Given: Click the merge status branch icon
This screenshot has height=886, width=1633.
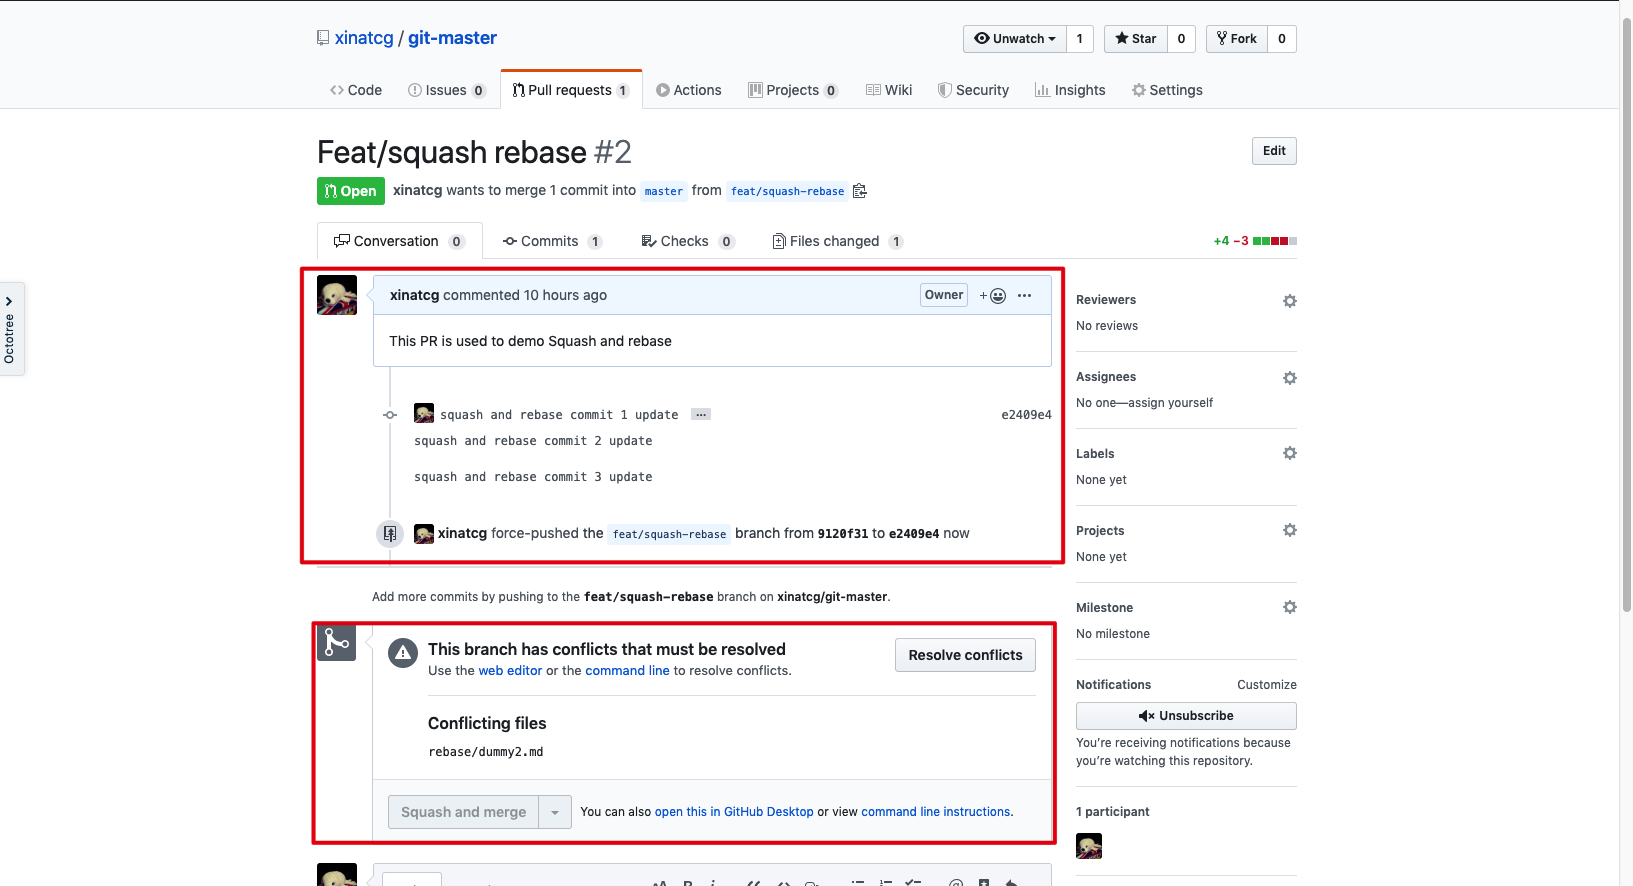Looking at the screenshot, I should [x=337, y=641].
